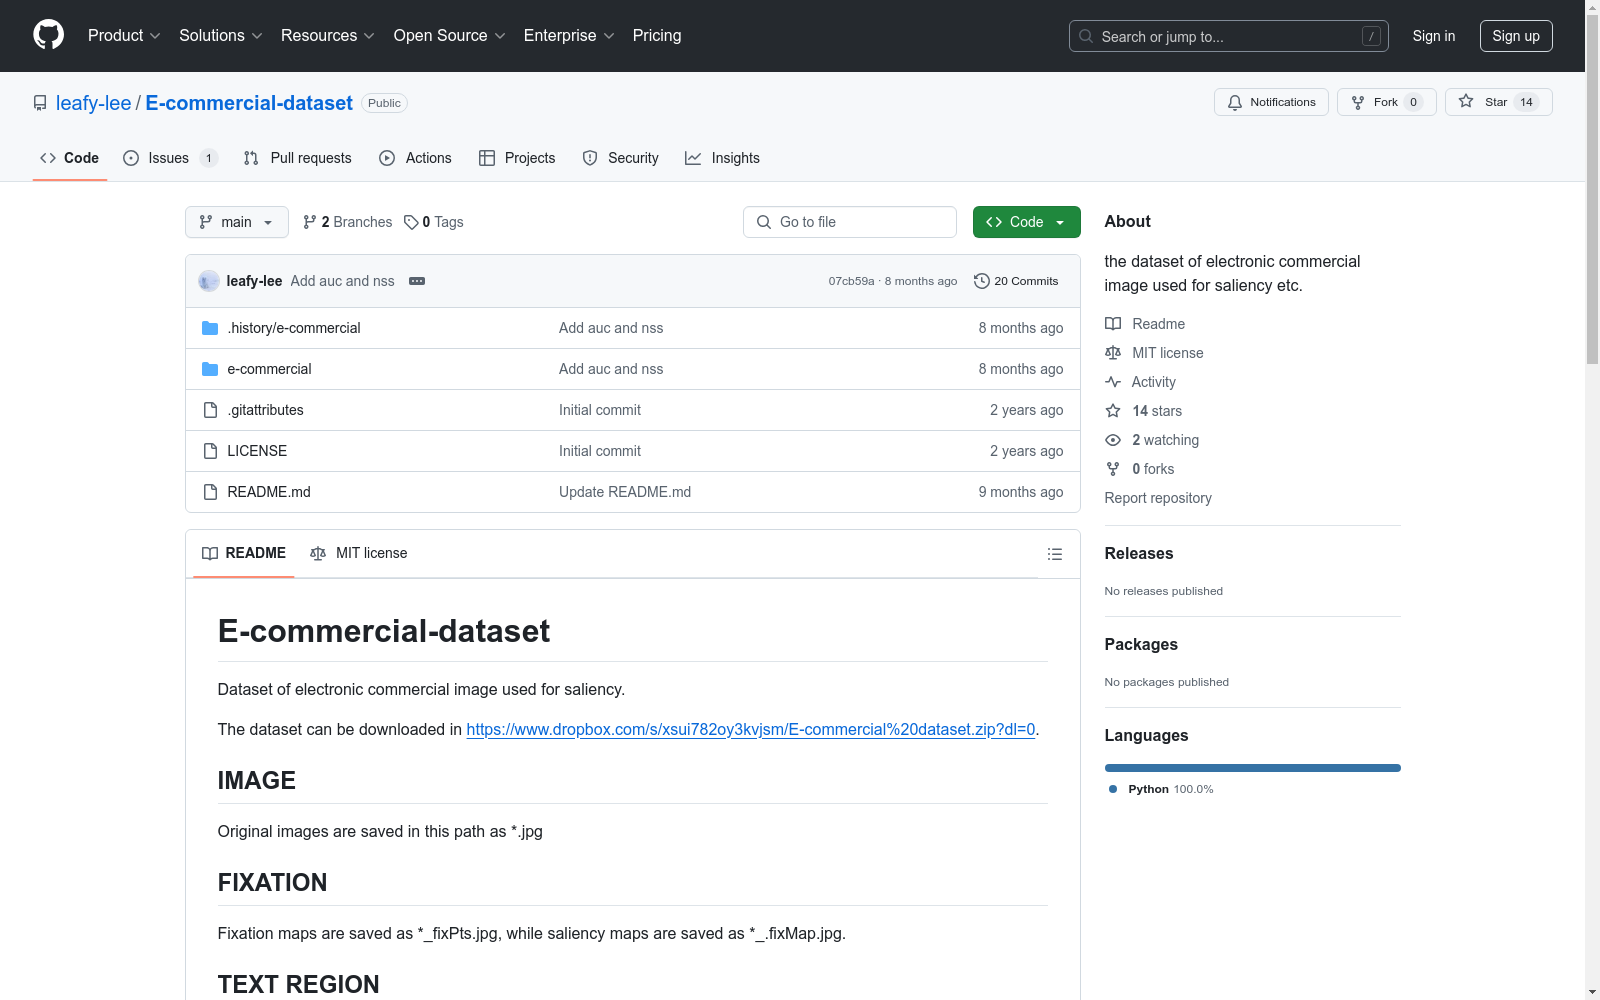Open the leafy-lee owner profile link
Image resolution: width=1600 pixels, height=1000 pixels.
pos(93,103)
